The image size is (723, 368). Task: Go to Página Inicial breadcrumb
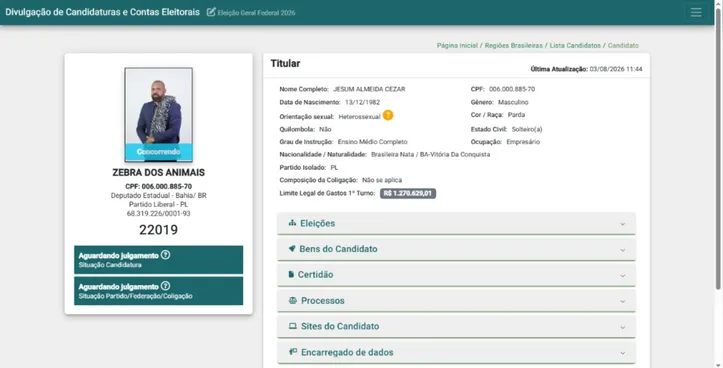click(x=457, y=45)
